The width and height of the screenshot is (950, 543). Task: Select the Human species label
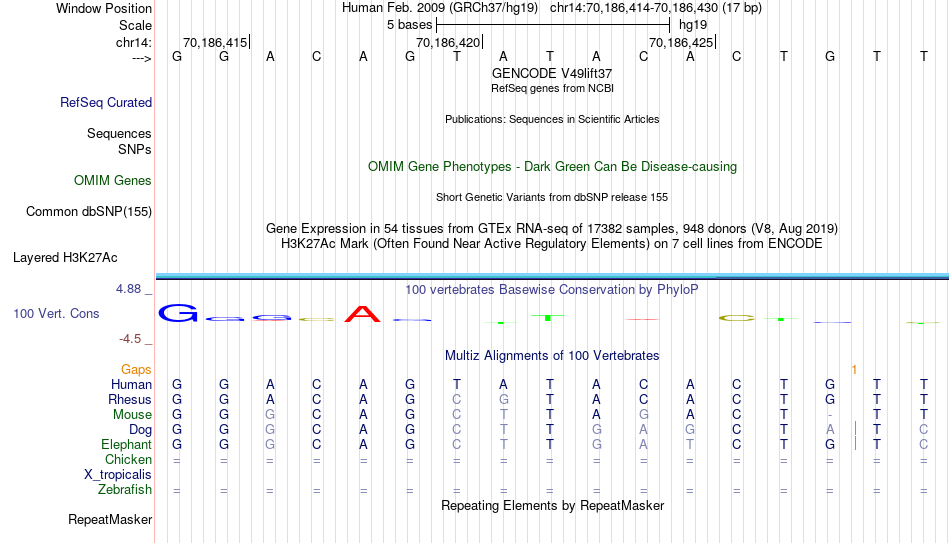(x=131, y=385)
